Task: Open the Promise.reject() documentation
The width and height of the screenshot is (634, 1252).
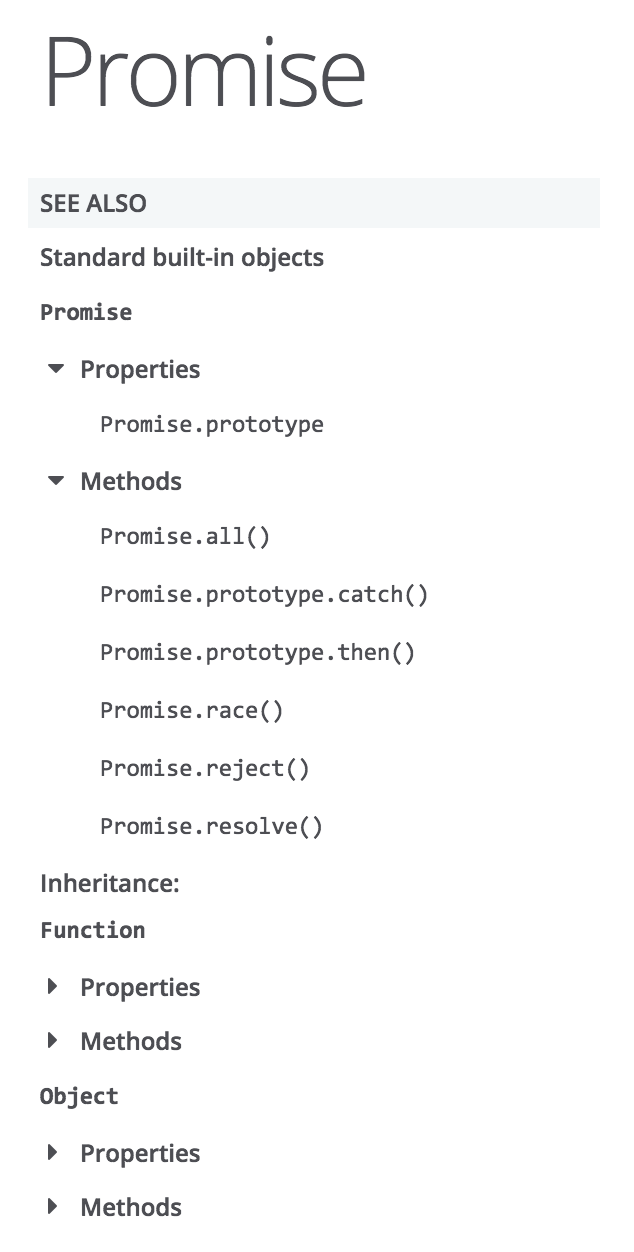Action: [205, 768]
